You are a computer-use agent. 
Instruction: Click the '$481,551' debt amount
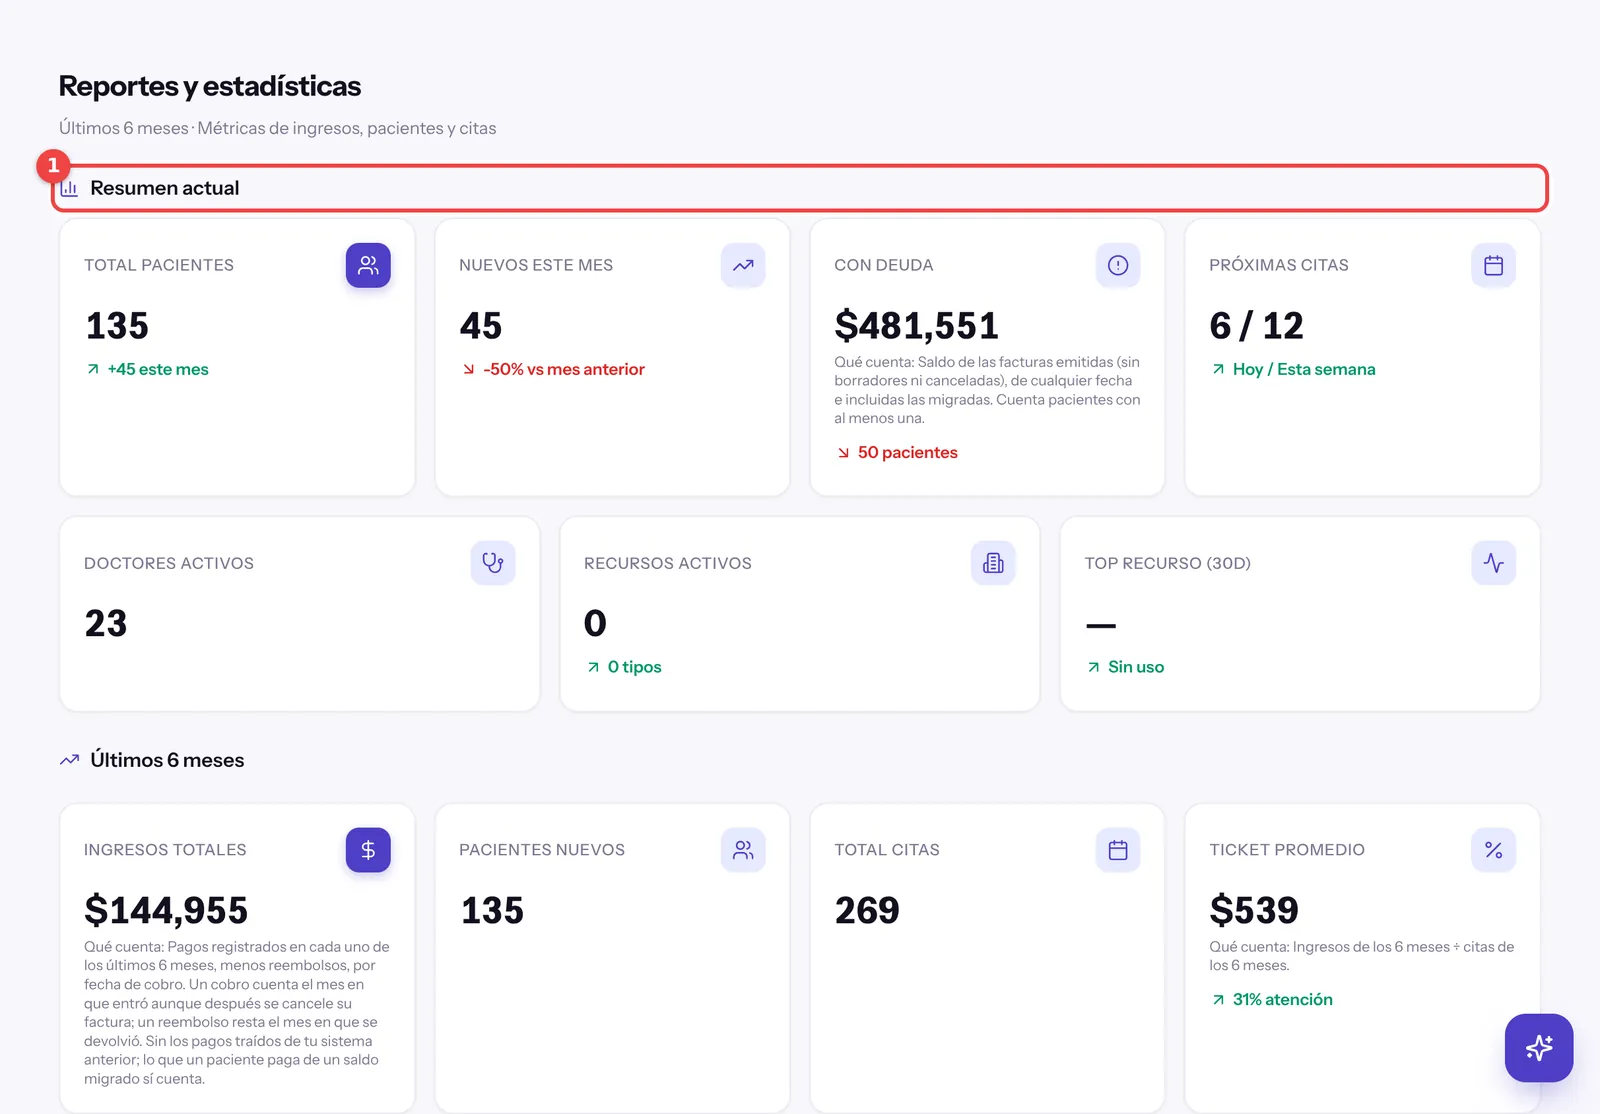917,325
